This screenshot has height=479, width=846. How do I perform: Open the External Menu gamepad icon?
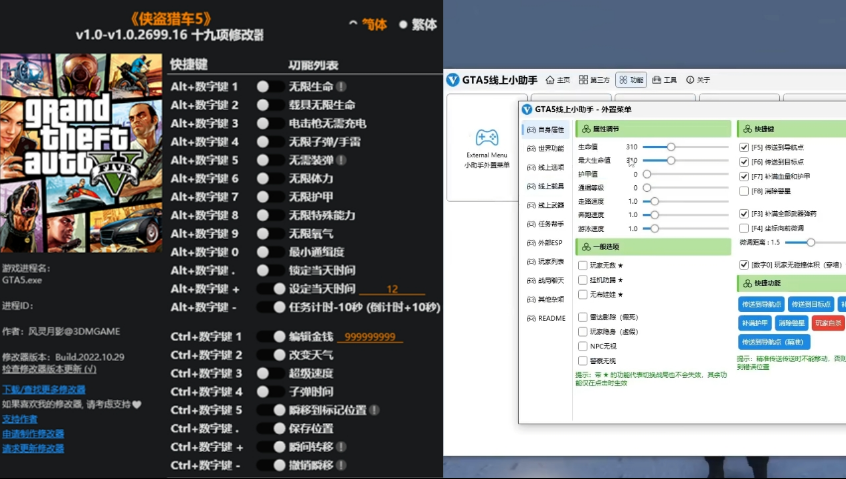tap(486, 138)
